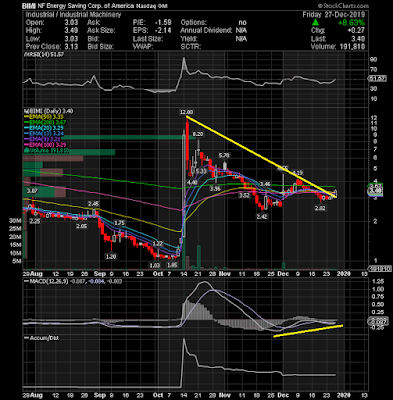393x400 pixels.
Task: Click the pink EMA(100) legend entry
Action: click(45, 145)
